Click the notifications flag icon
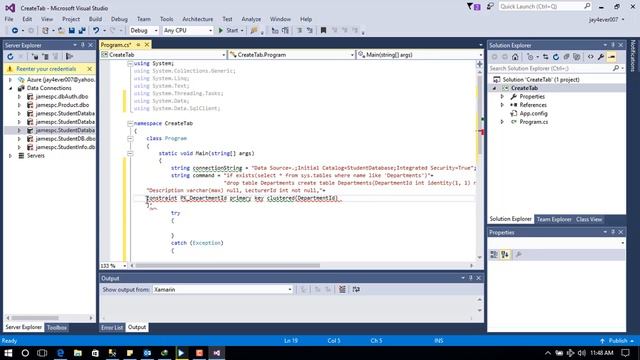Viewport: 640px width, 360px height. [473, 7]
